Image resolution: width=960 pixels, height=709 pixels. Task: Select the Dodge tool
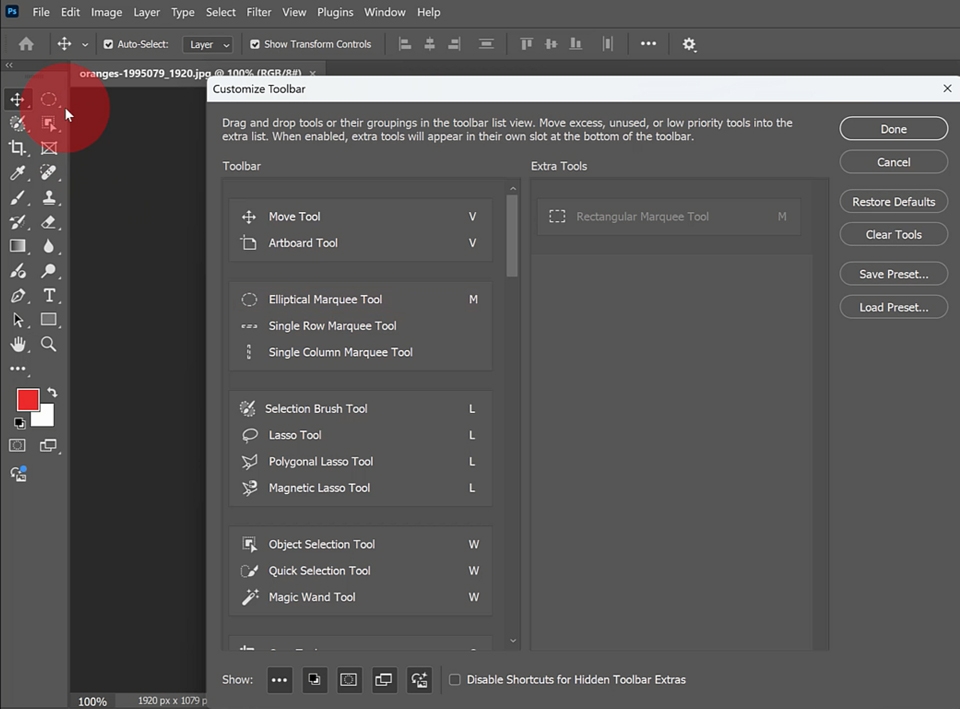pyautogui.click(x=48, y=271)
